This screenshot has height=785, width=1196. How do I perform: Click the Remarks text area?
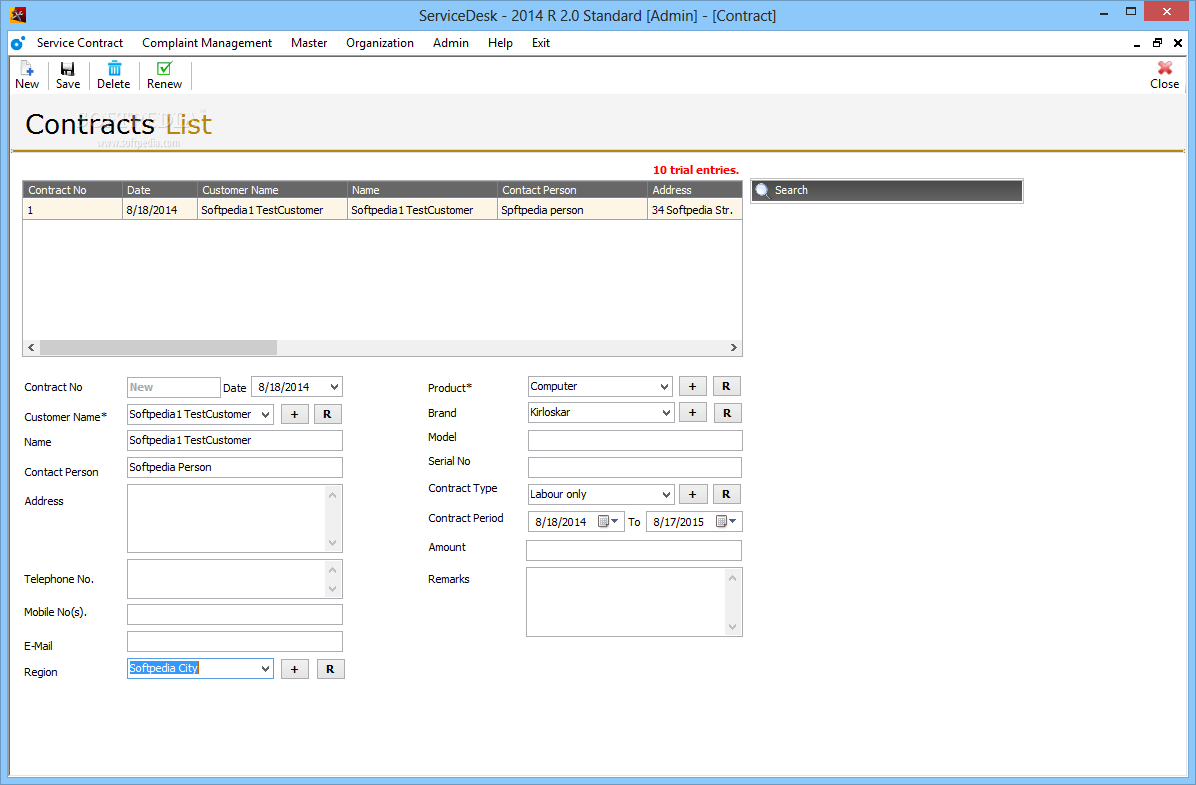coord(634,602)
